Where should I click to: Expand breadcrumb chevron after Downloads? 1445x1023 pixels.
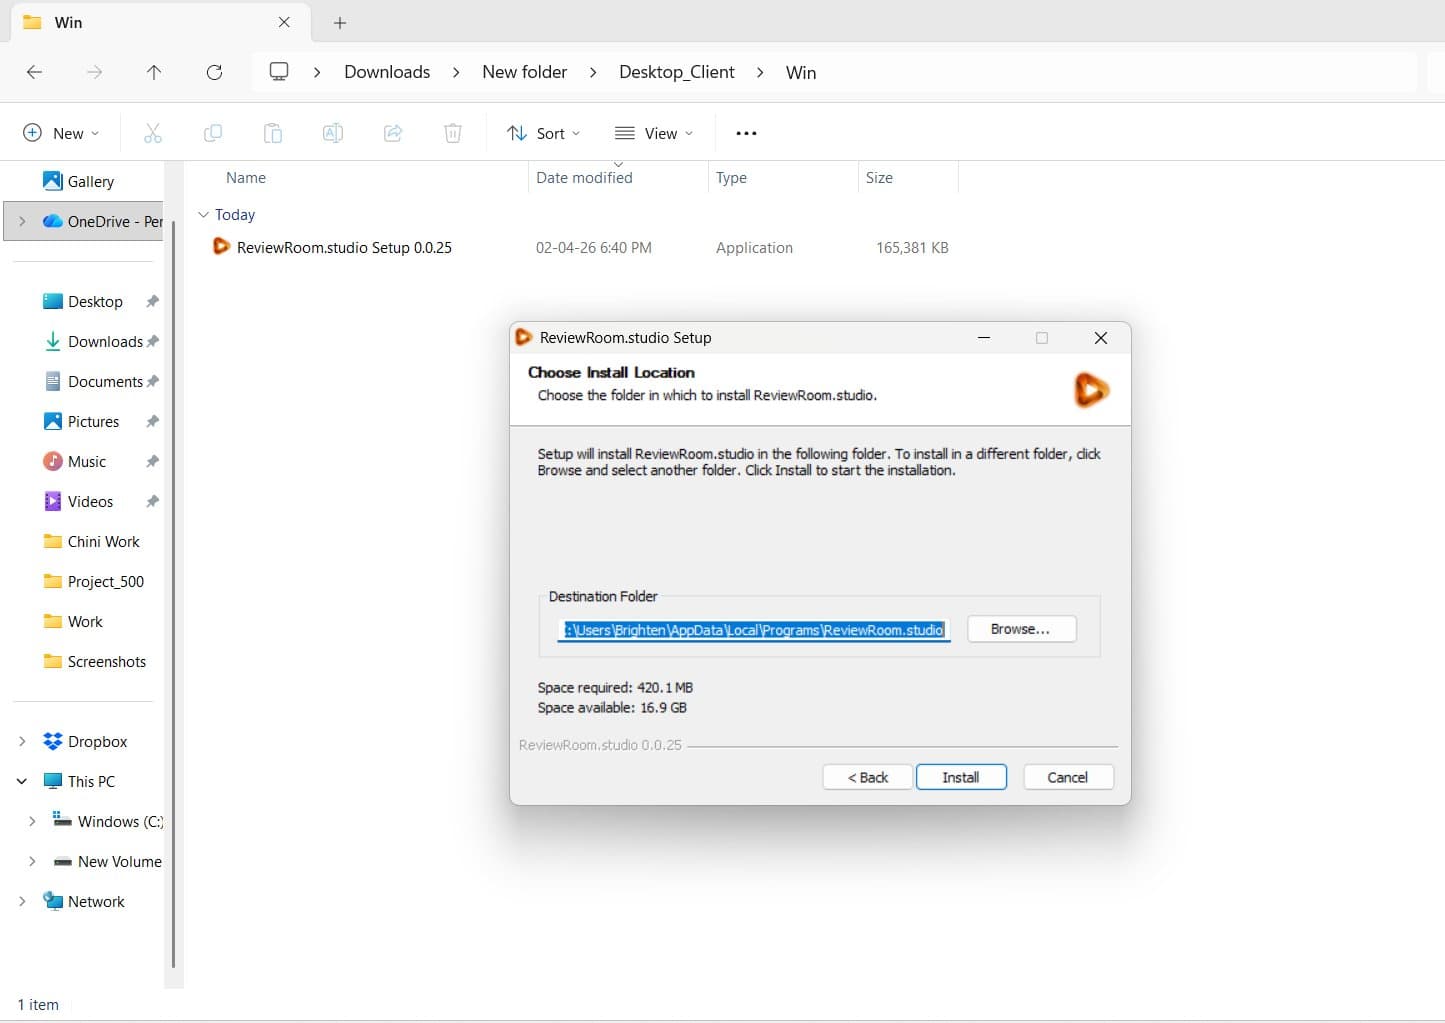click(x=456, y=72)
